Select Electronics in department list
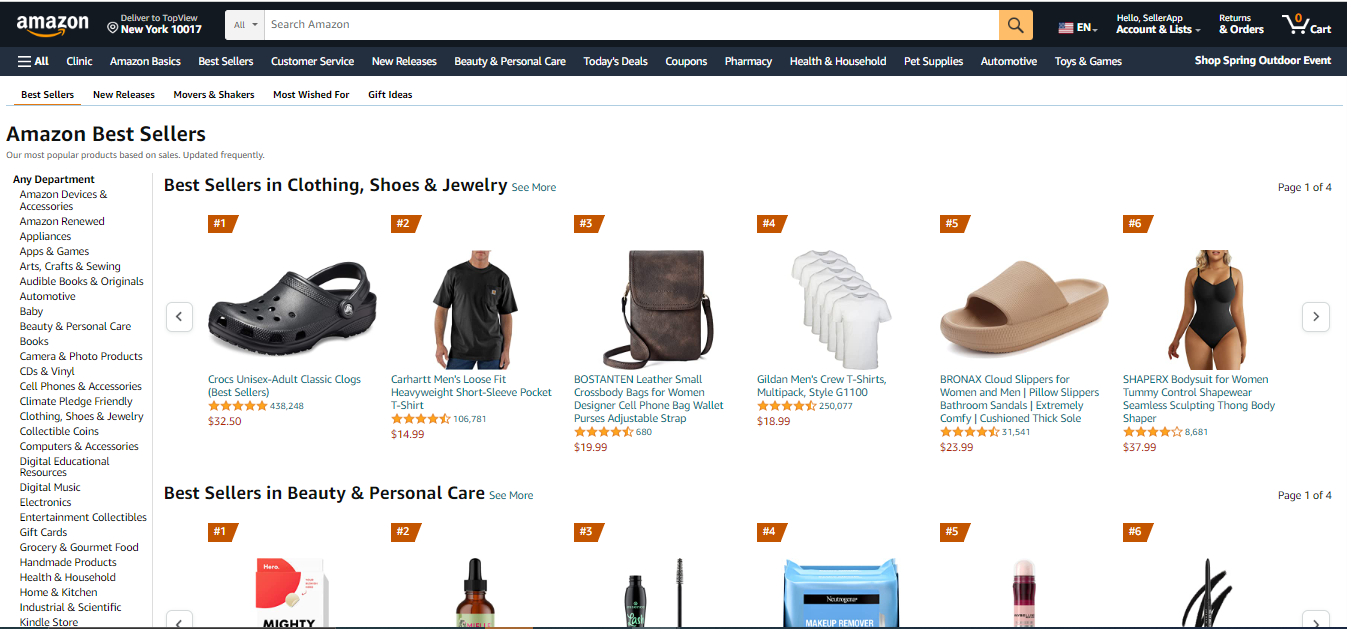The width and height of the screenshot is (1347, 629). tap(46, 502)
